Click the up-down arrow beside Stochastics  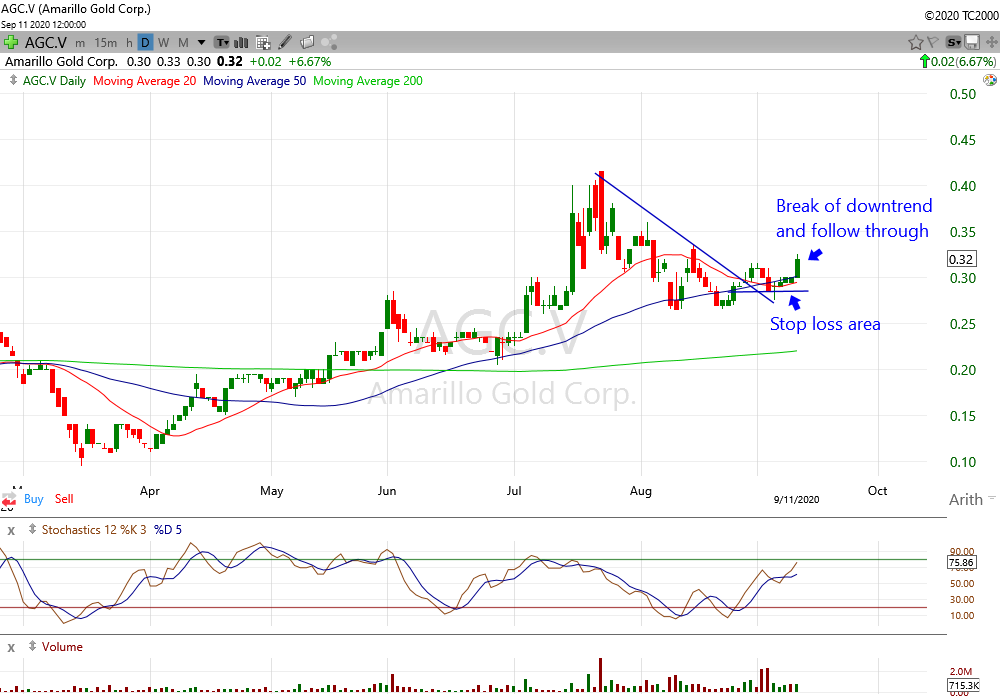(x=32, y=529)
